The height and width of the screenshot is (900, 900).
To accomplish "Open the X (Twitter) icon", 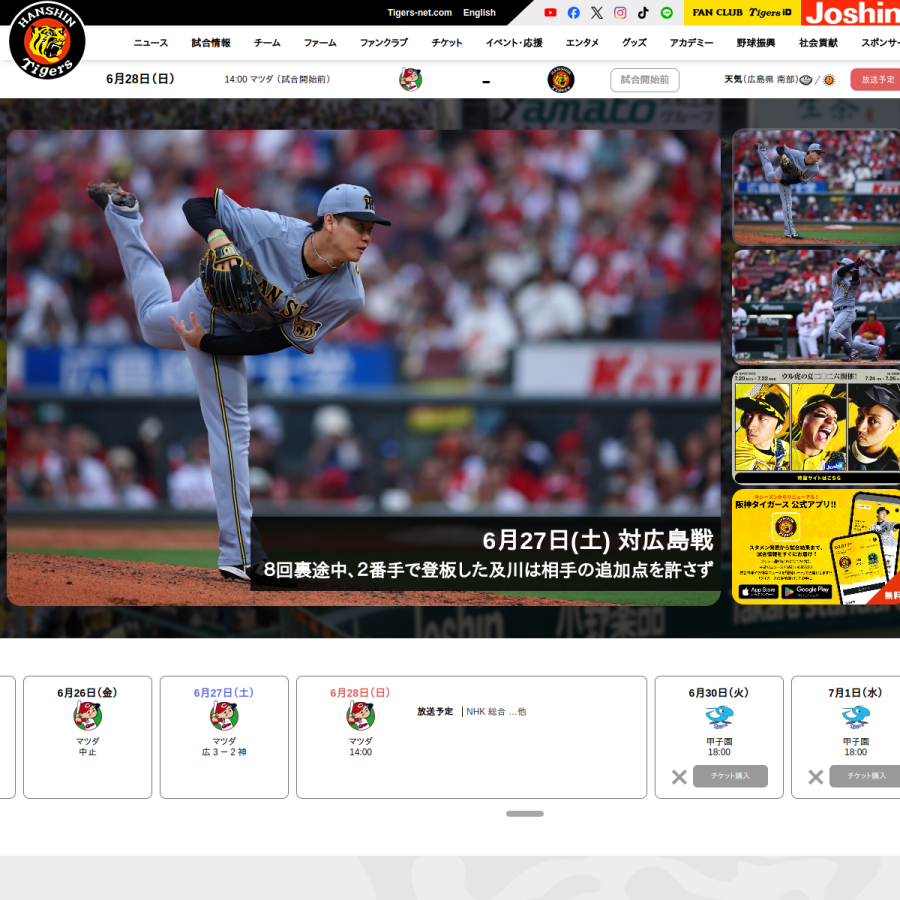I will coord(597,13).
